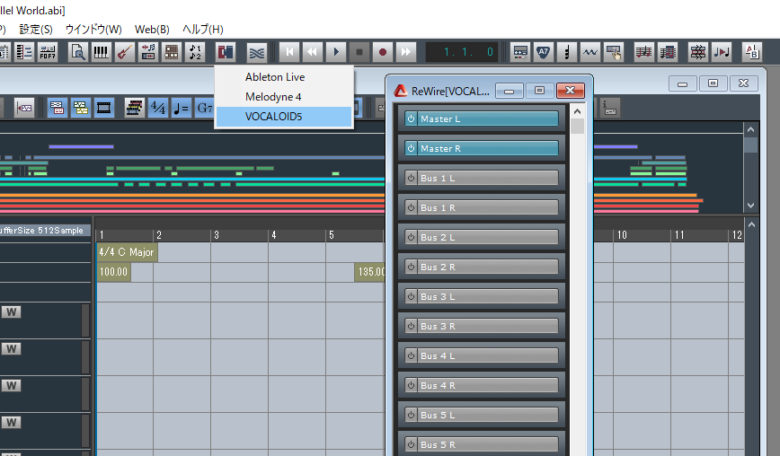The width and height of the screenshot is (780, 456).
Task: Click the ReWire toolbar icon
Action: [226, 51]
